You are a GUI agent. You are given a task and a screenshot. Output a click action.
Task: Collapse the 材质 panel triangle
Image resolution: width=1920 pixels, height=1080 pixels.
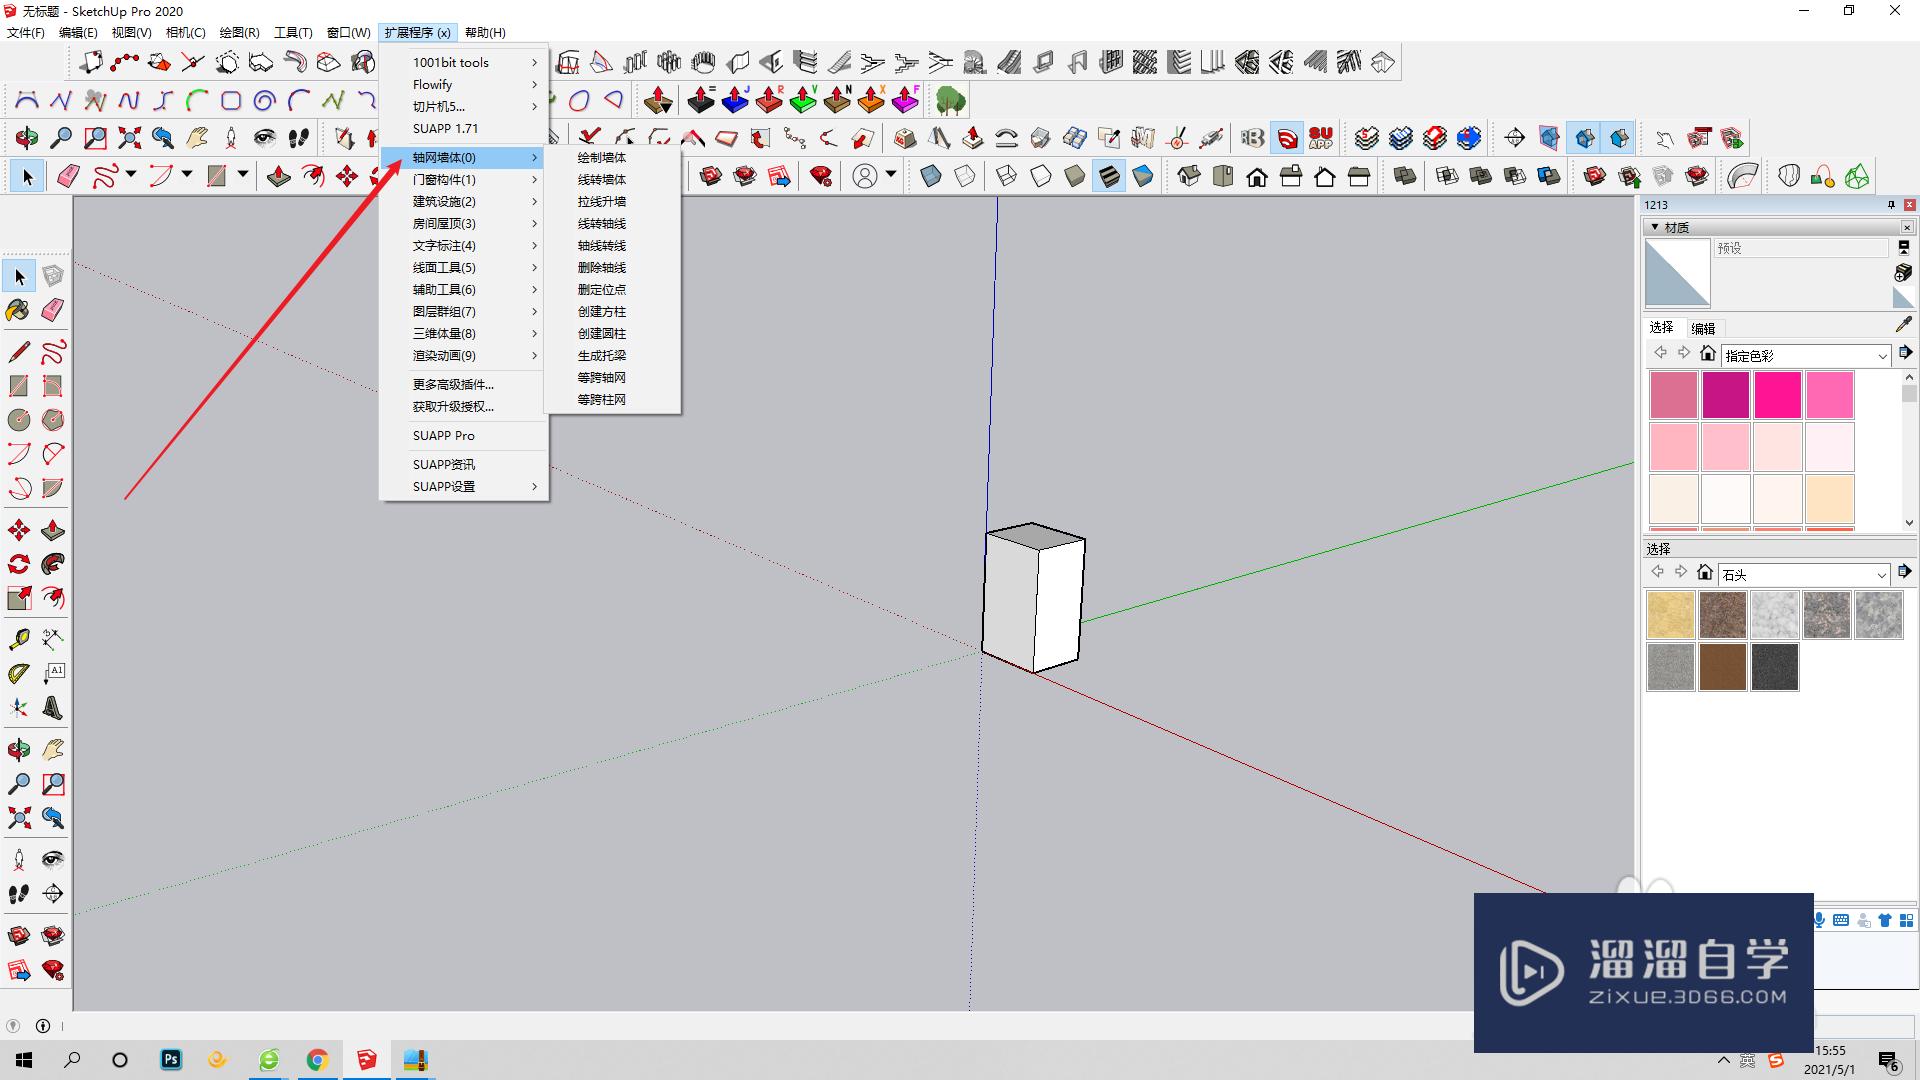point(1655,228)
